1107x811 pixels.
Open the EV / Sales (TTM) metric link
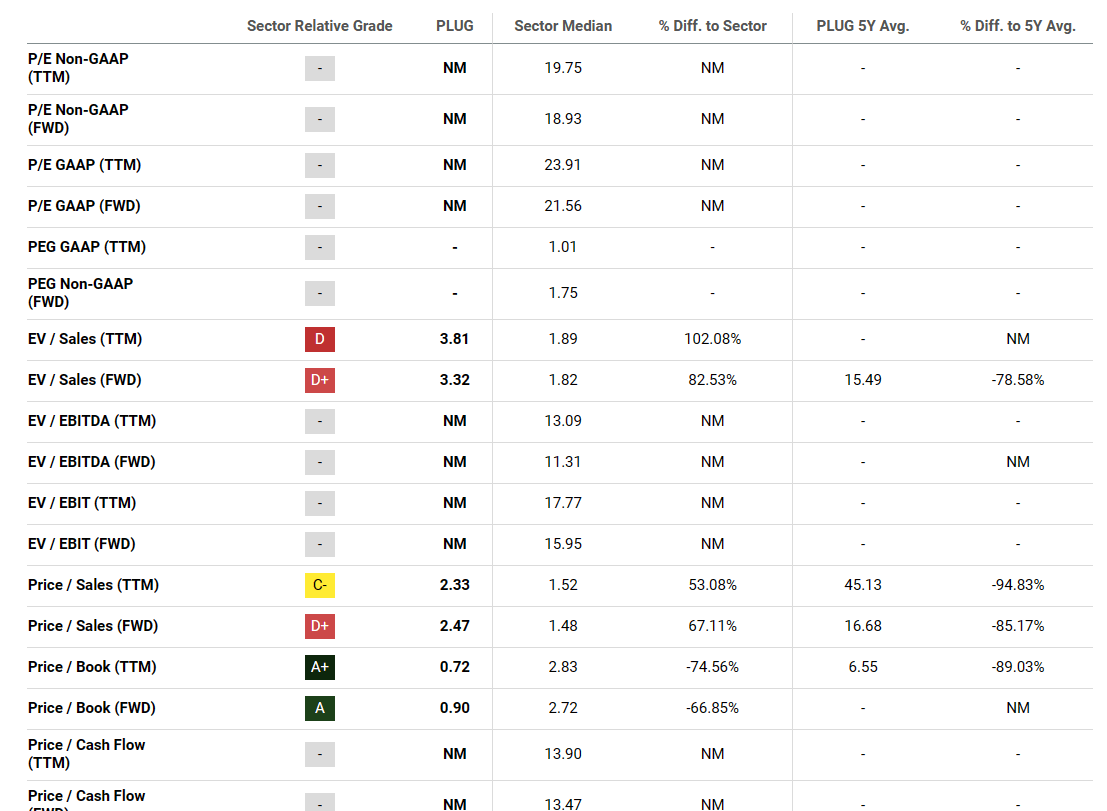click(85, 339)
